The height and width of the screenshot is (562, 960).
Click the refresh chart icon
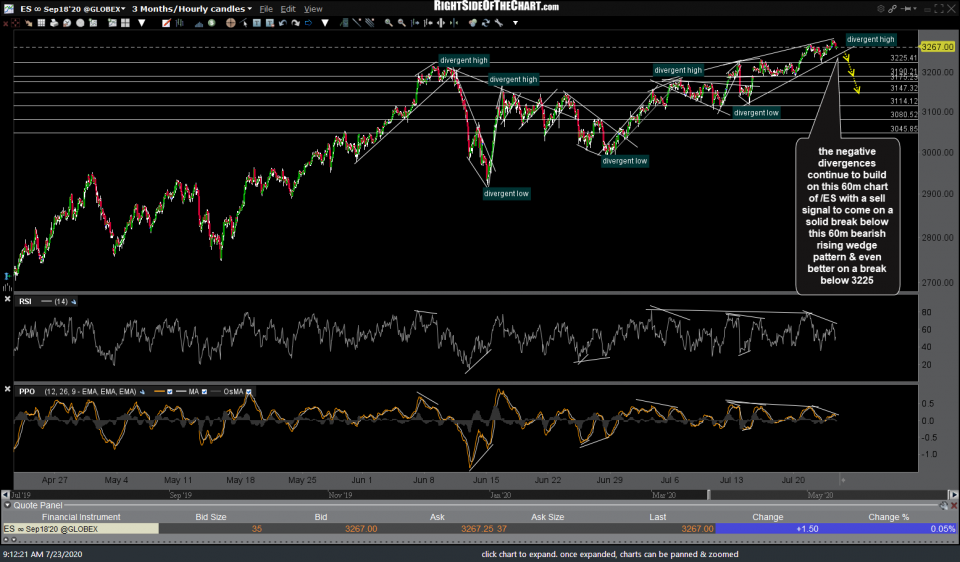[486, 23]
